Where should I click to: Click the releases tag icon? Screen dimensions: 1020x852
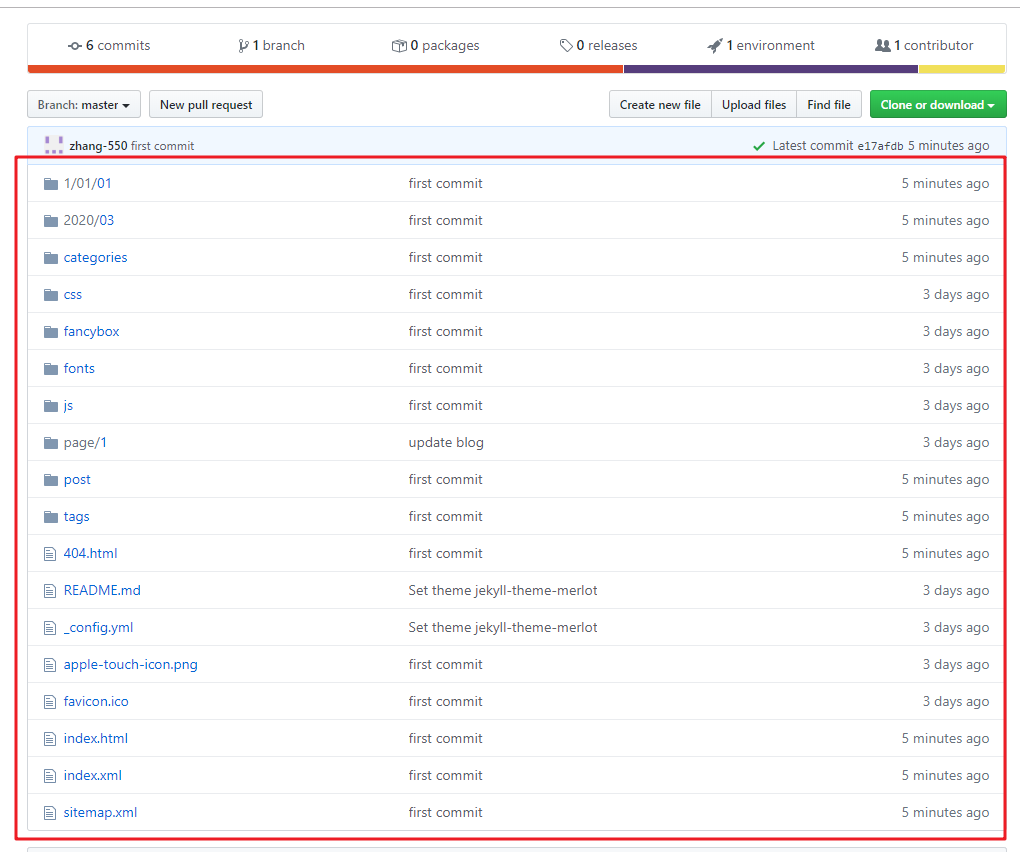pyautogui.click(x=567, y=46)
